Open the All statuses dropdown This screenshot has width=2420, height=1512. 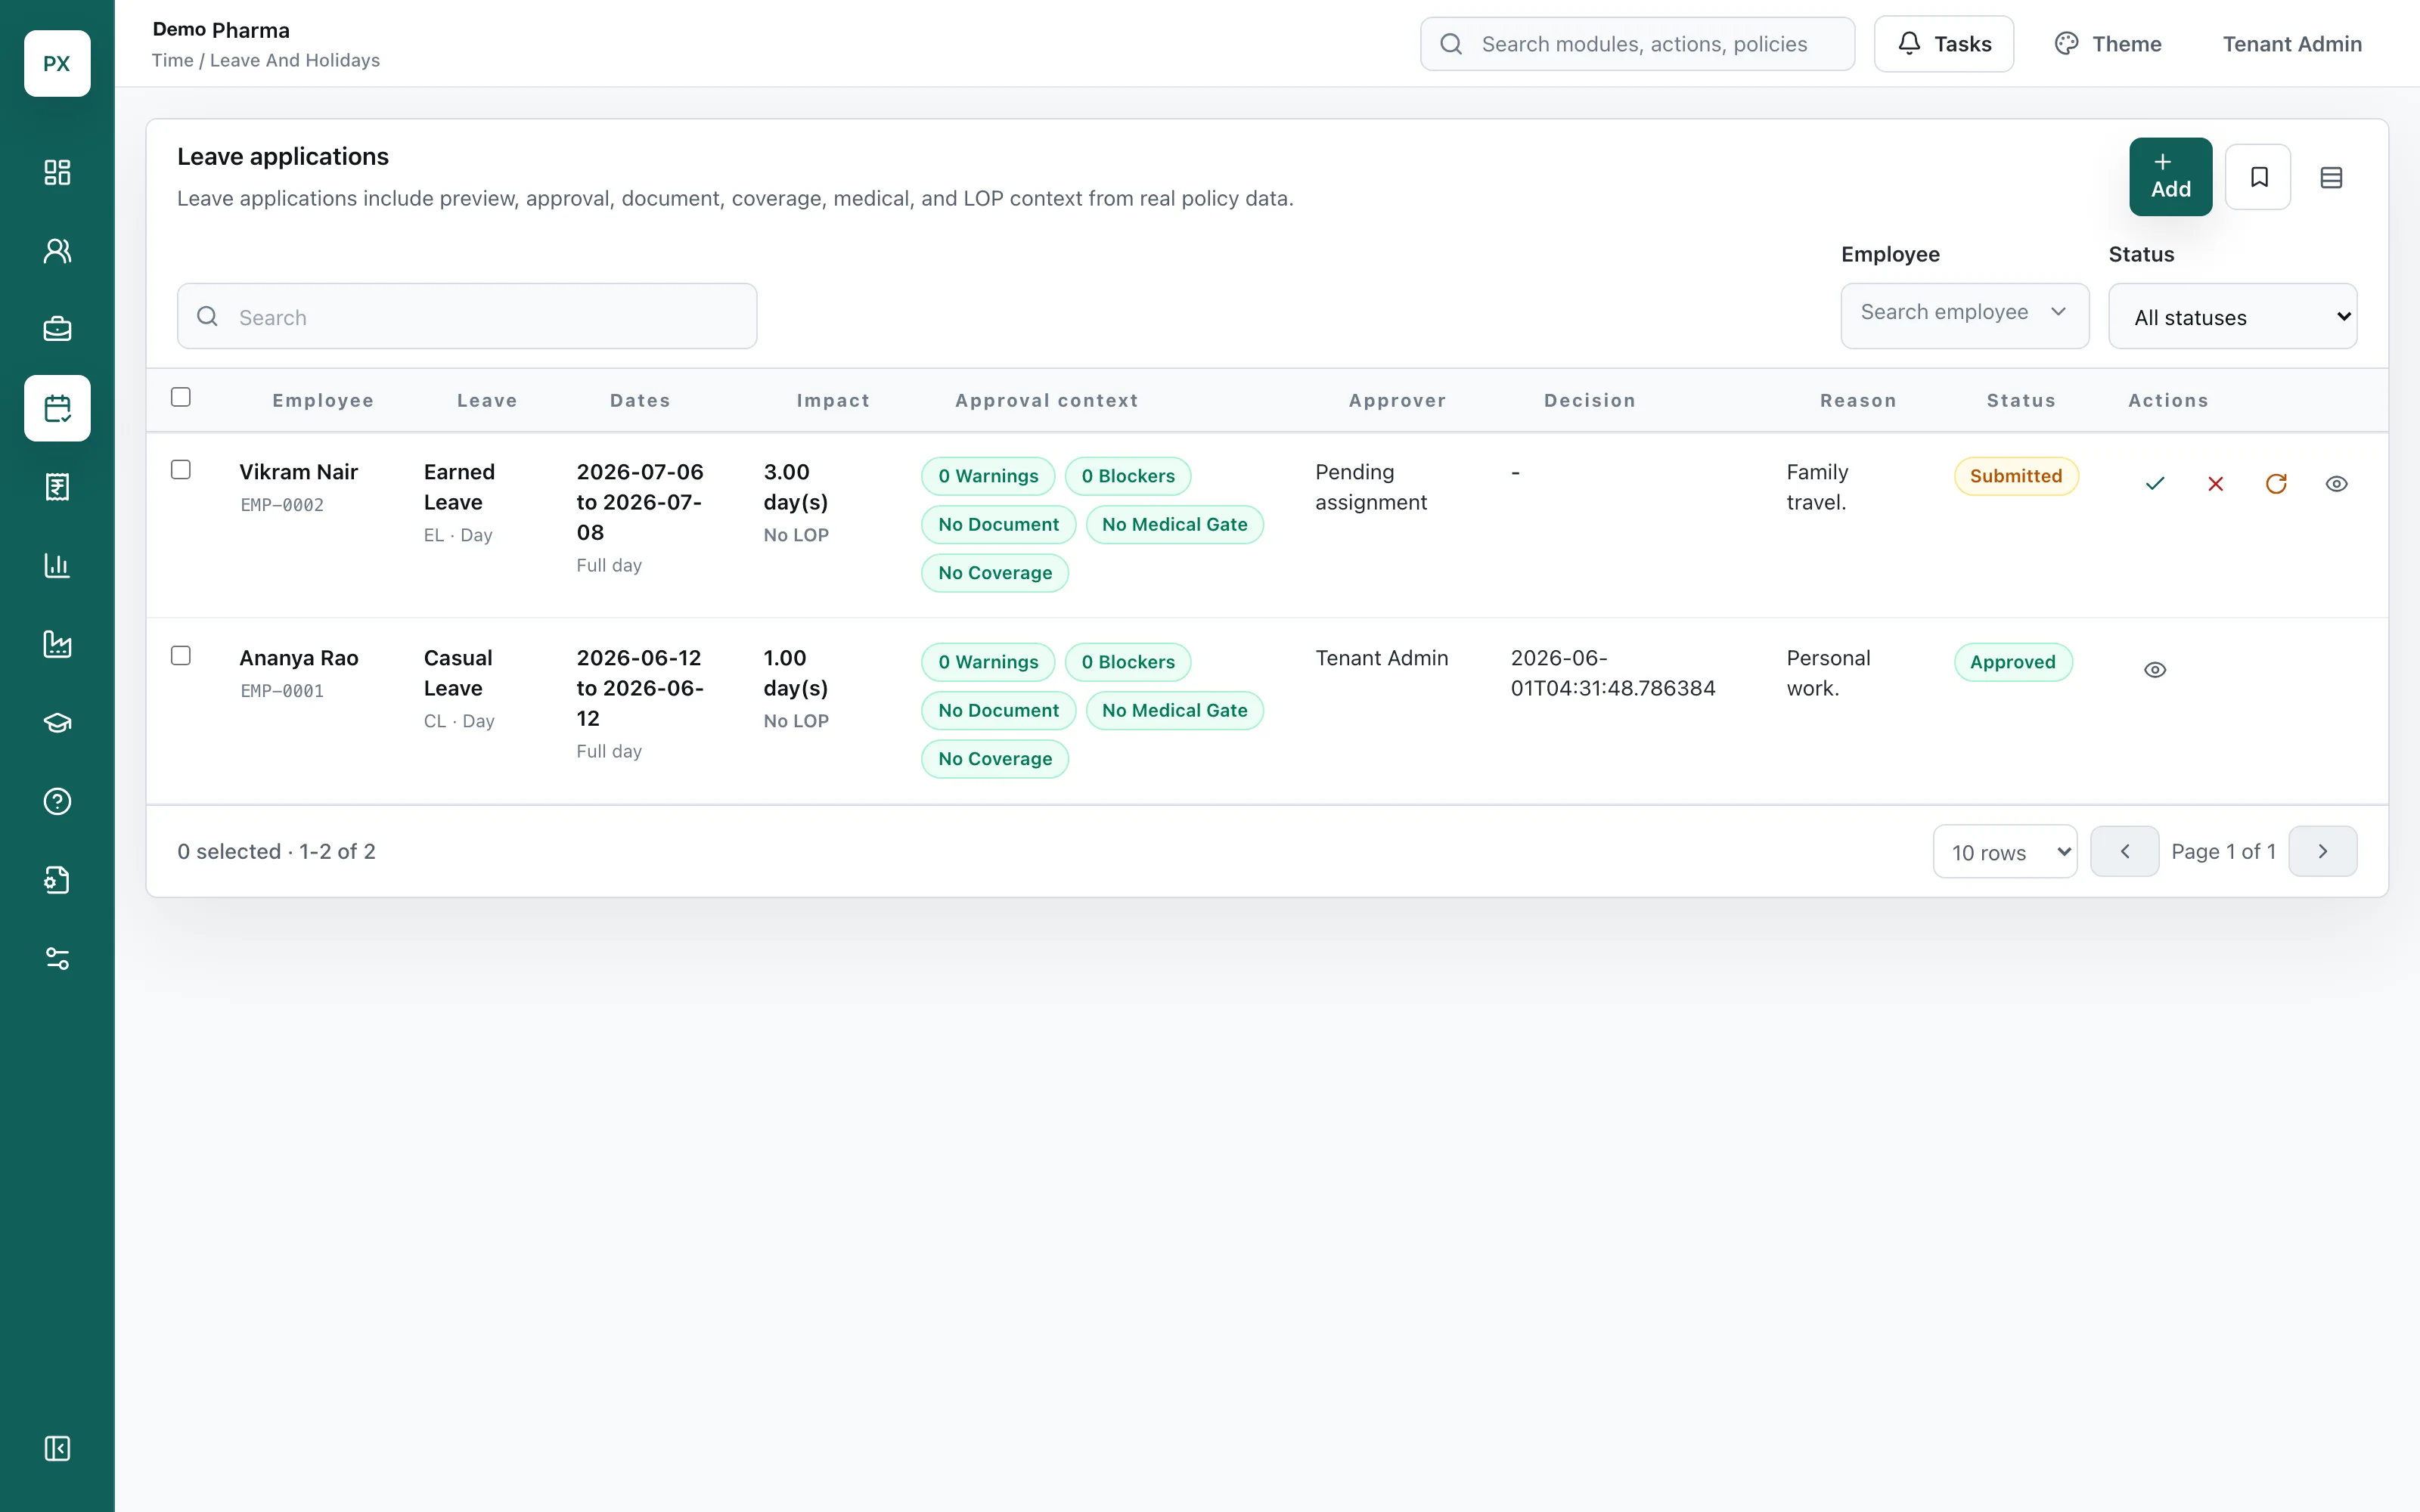coord(2232,316)
